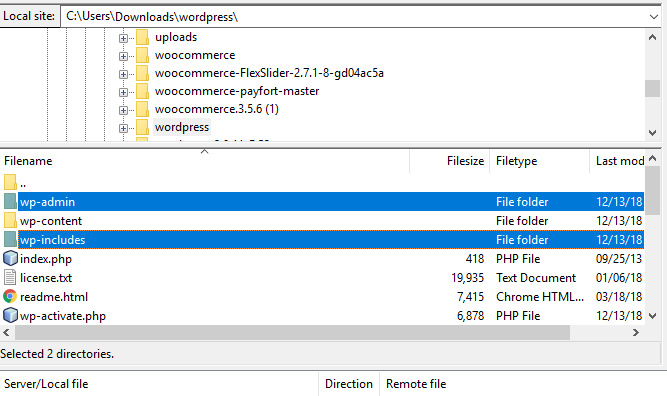The height and width of the screenshot is (396, 667).
Task: Select the woocommerce.3.5.6 (1) folder
Action: coord(216,109)
